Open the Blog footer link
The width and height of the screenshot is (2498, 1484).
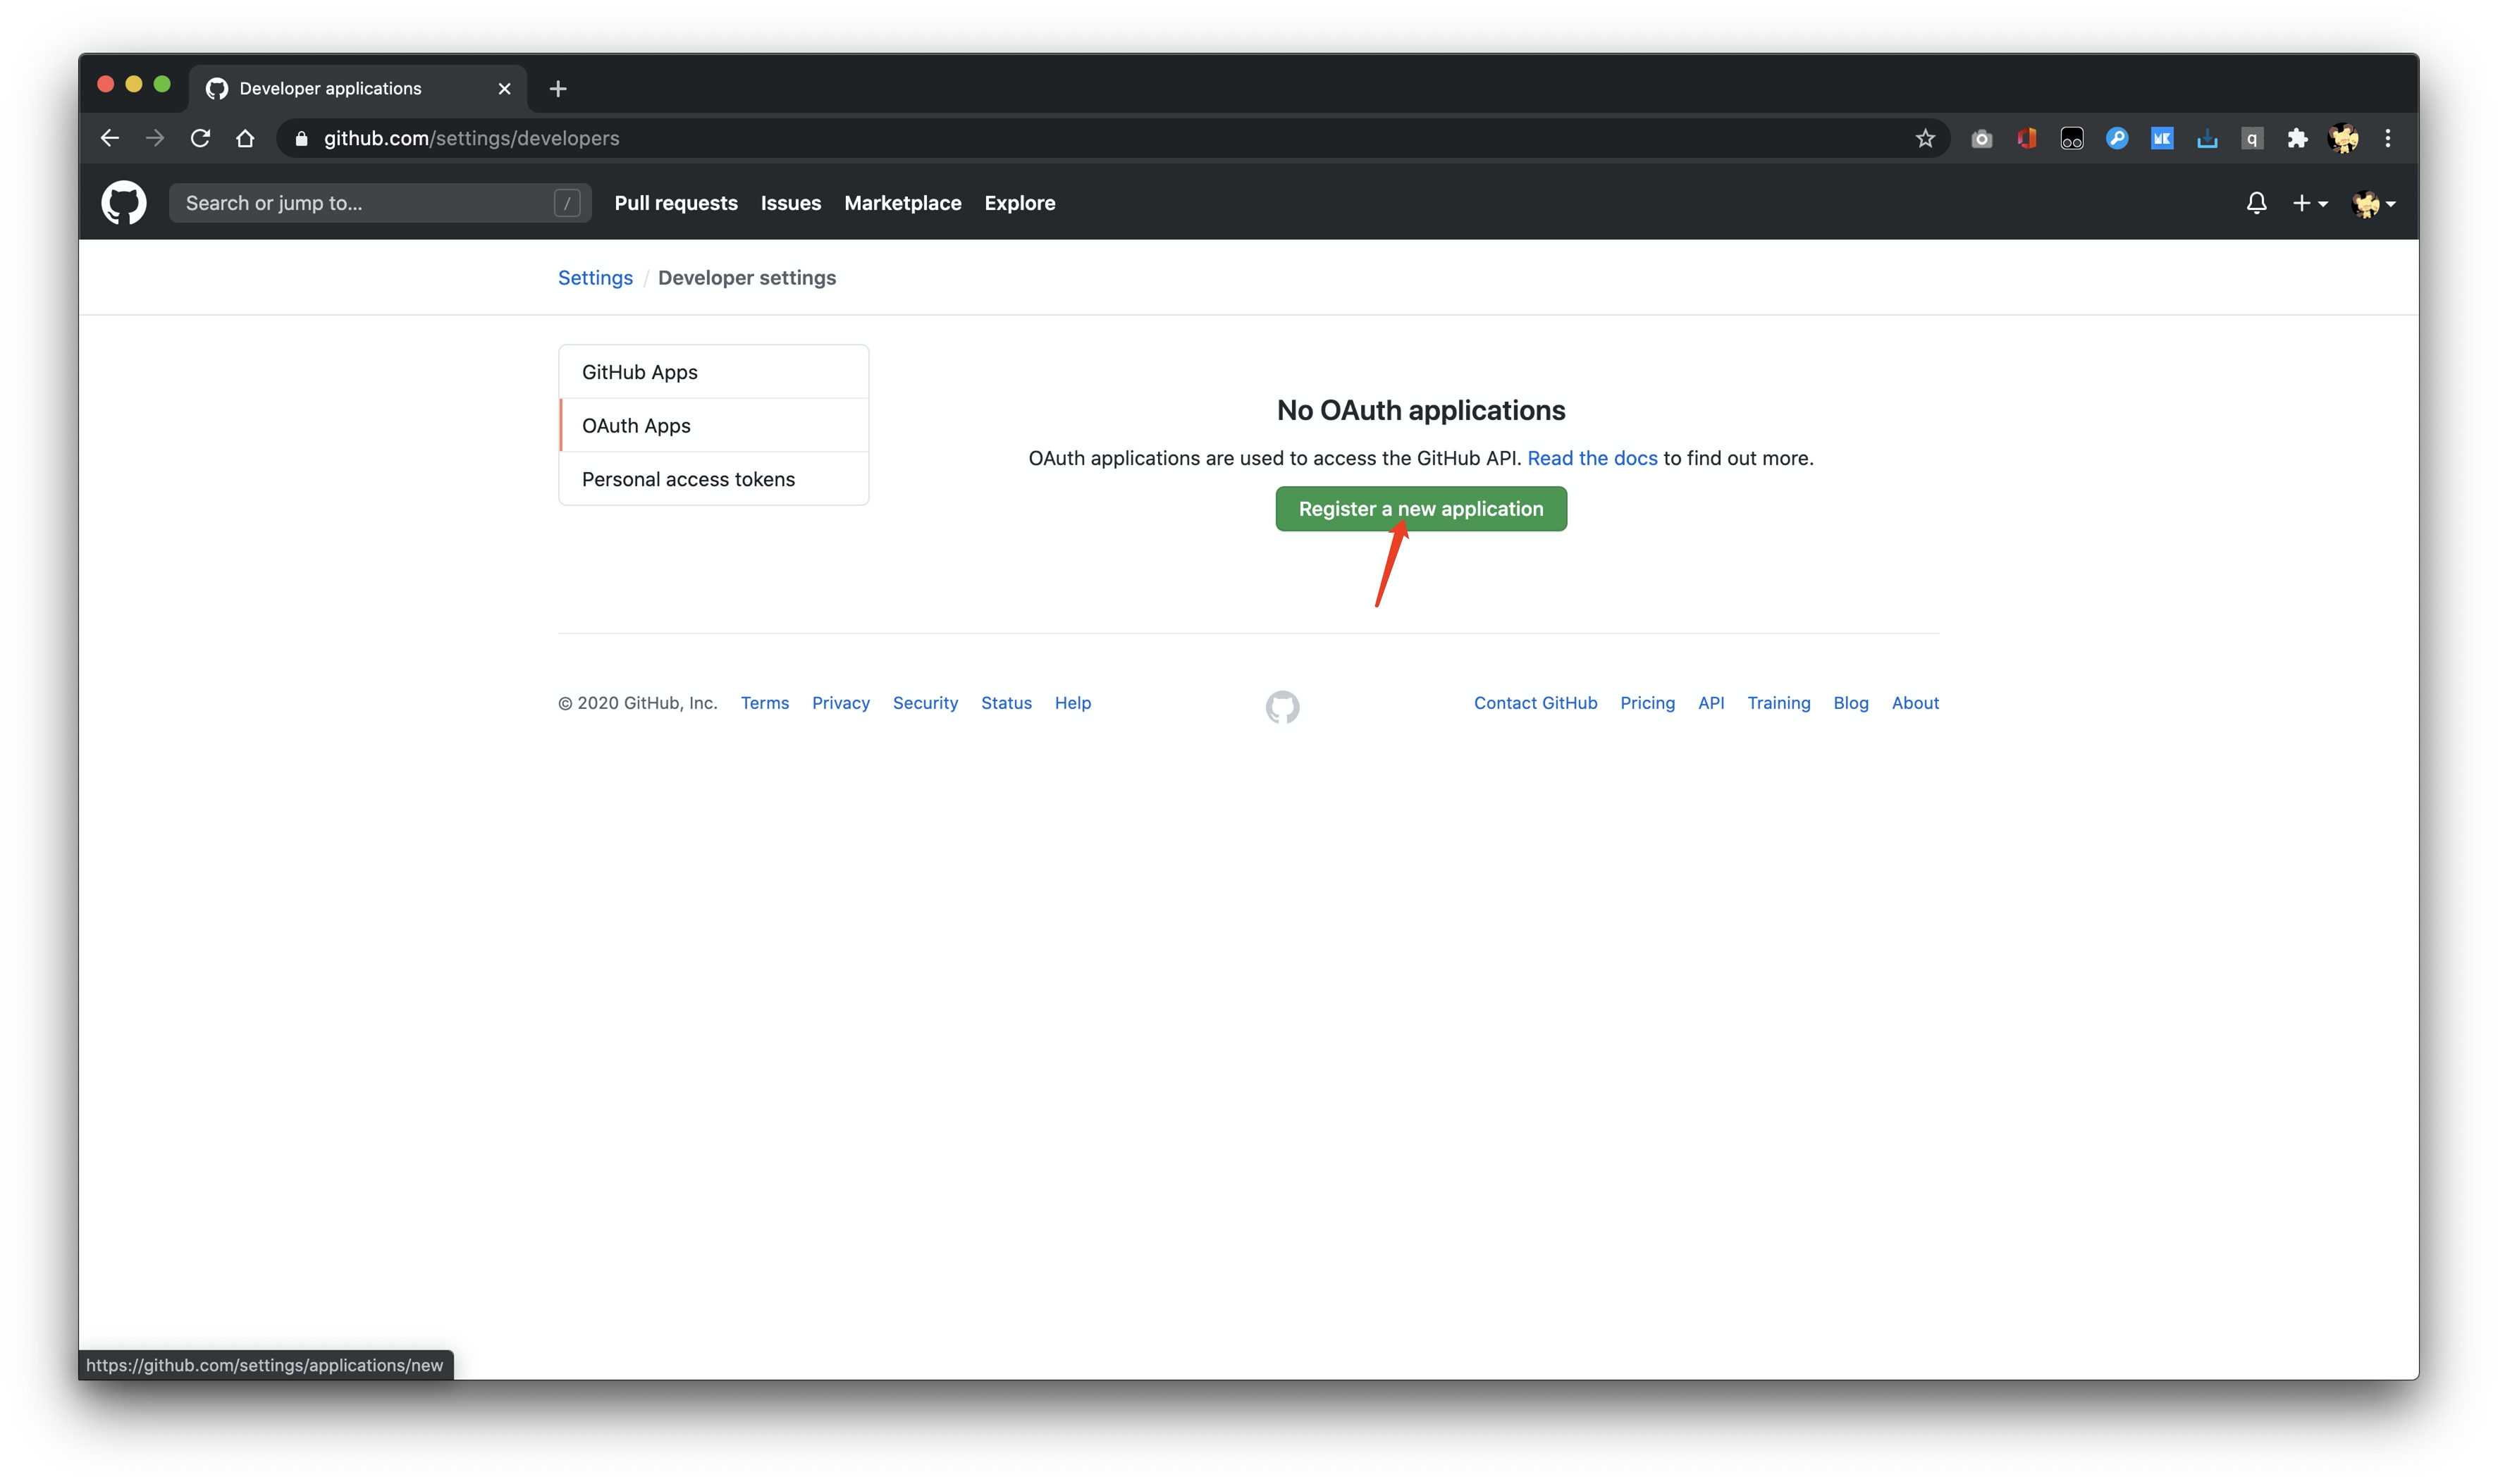(x=1851, y=703)
